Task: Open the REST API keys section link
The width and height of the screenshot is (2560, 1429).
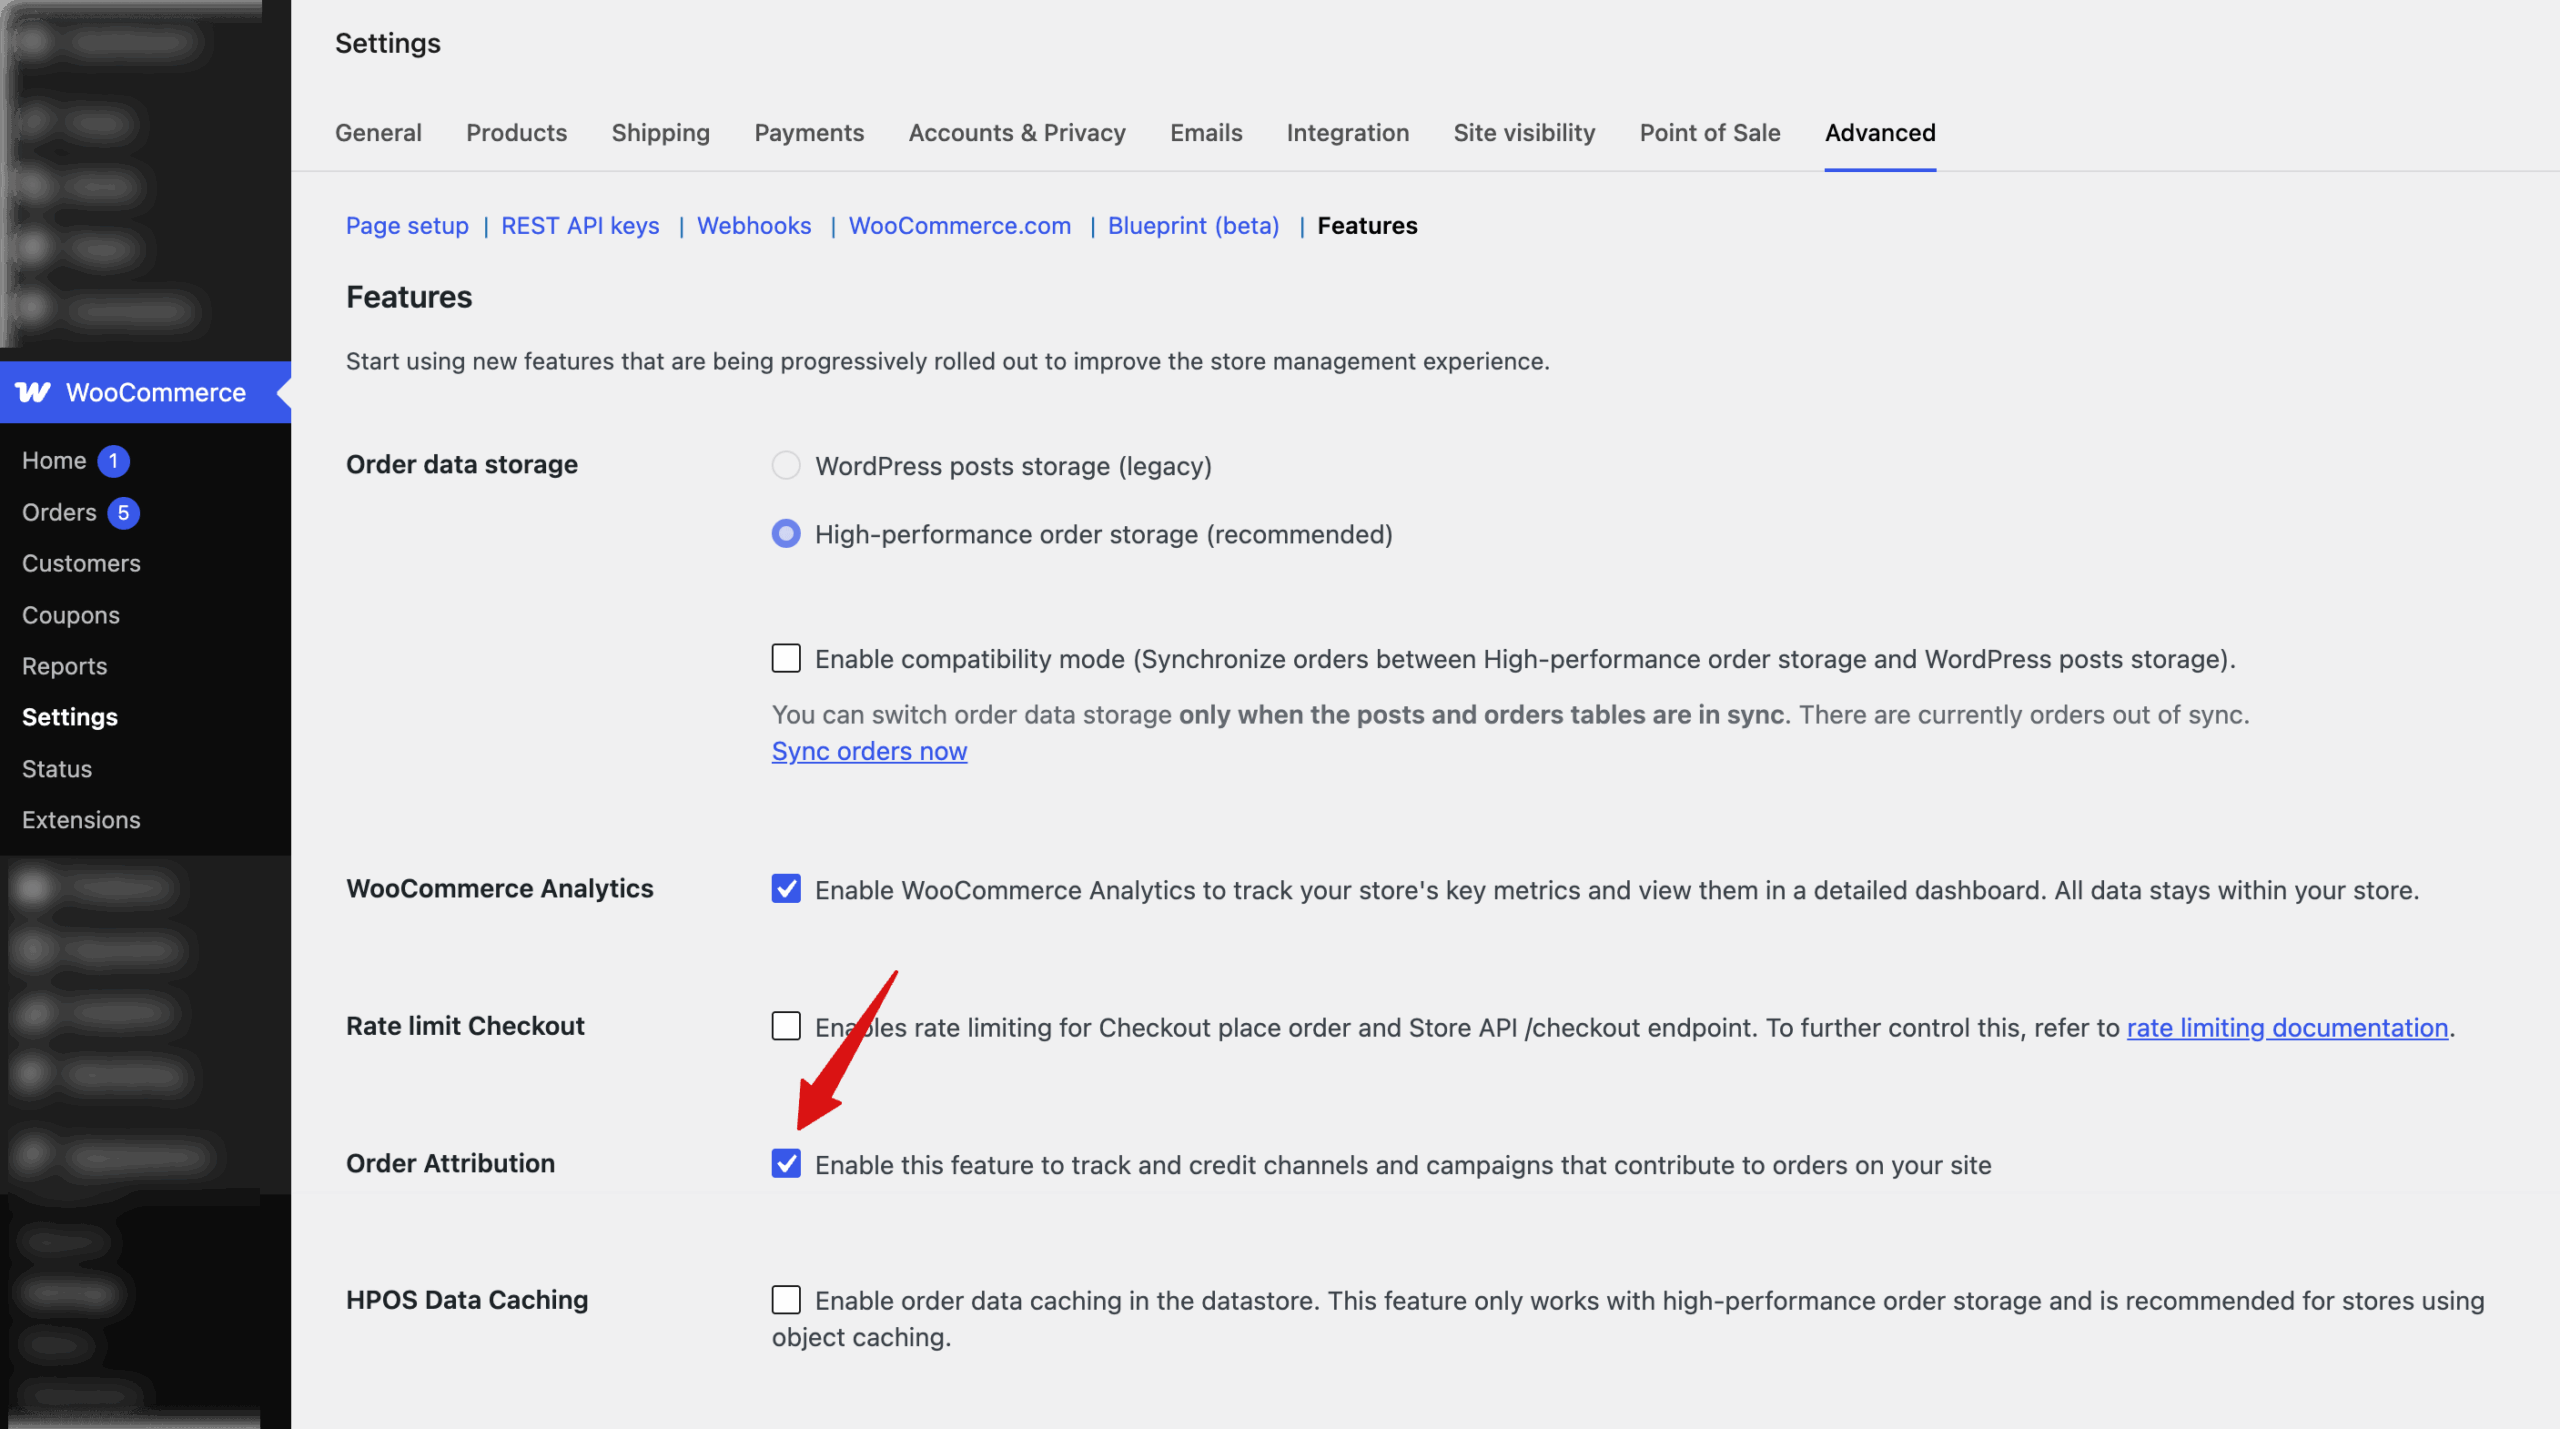Action: [x=580, y=225]
